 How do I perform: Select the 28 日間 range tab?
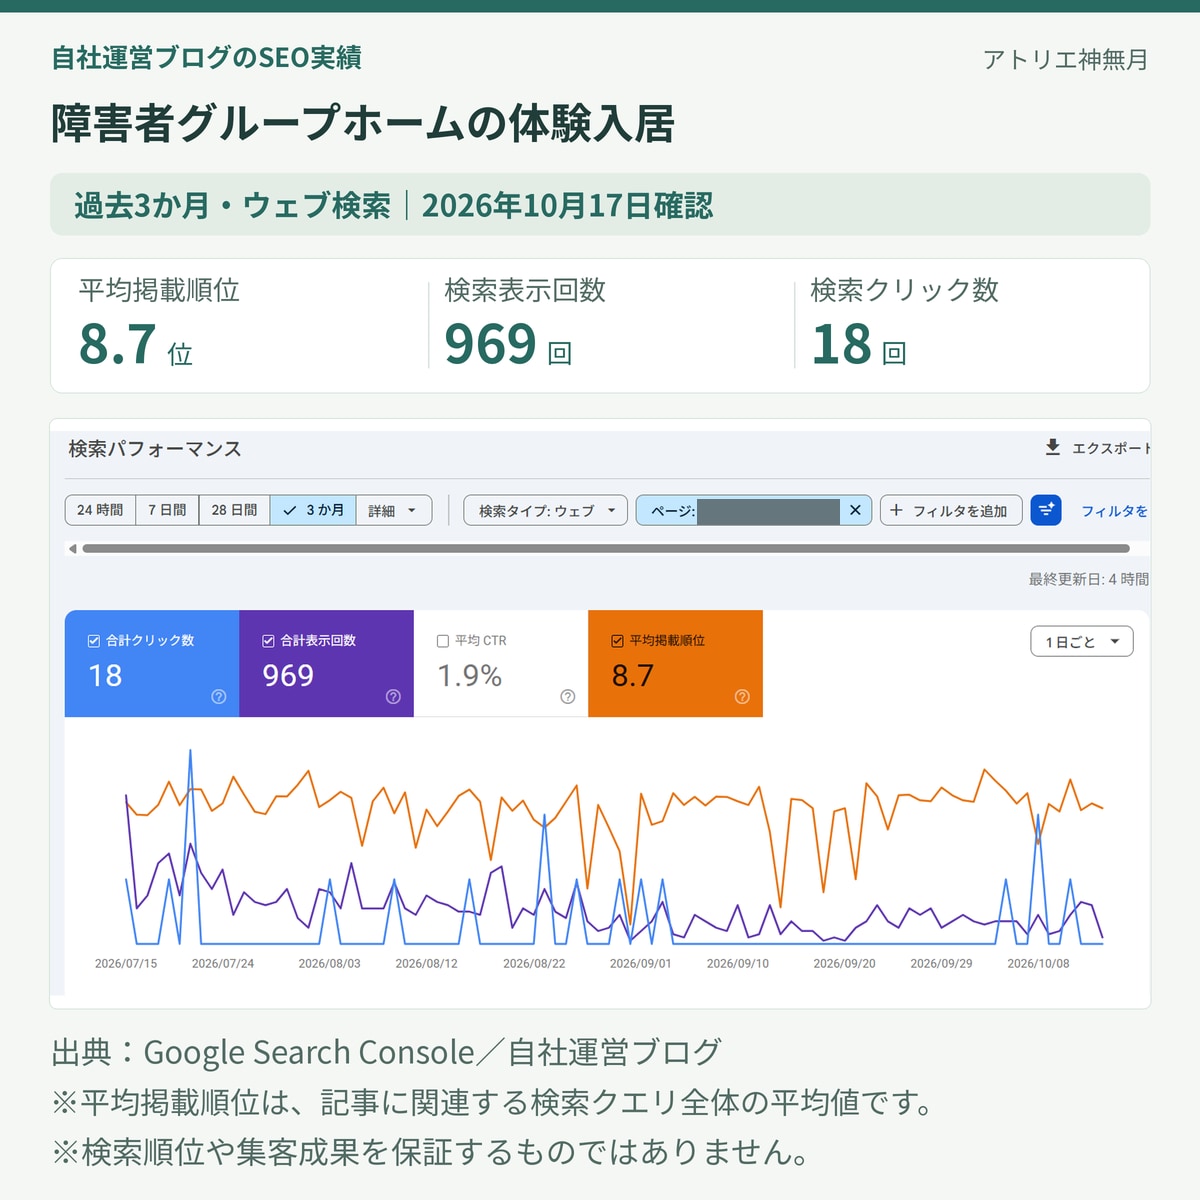[x=234, y=510]
